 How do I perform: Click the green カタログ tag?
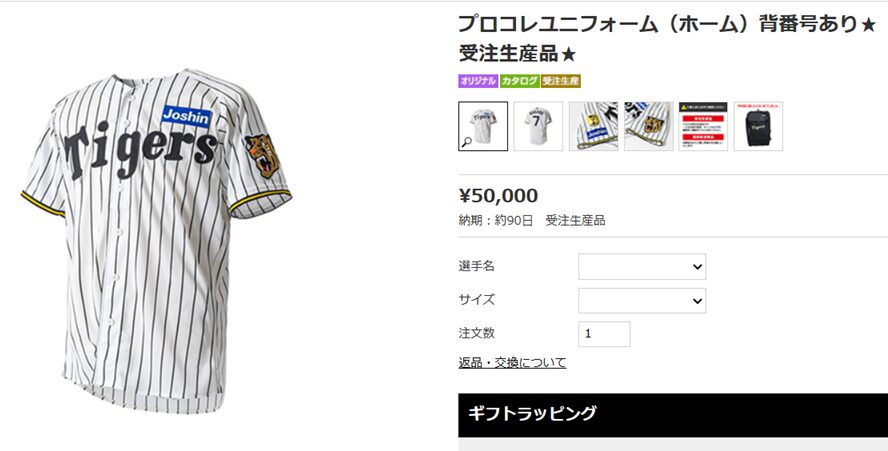519,81
